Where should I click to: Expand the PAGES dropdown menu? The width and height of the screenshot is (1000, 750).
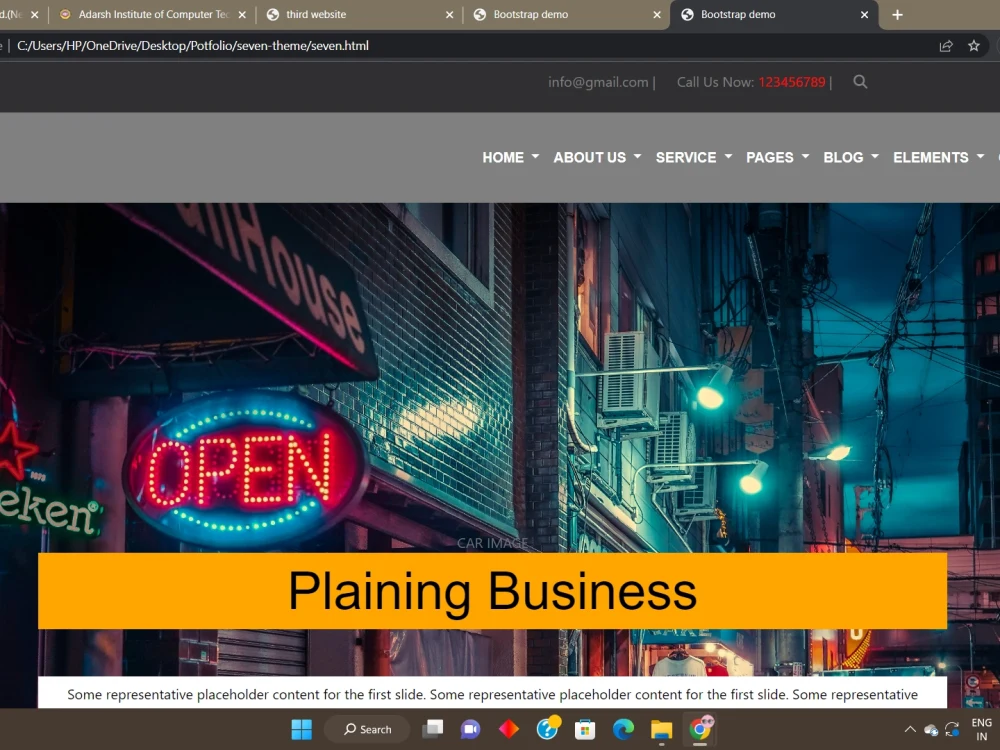click(777, 158)
